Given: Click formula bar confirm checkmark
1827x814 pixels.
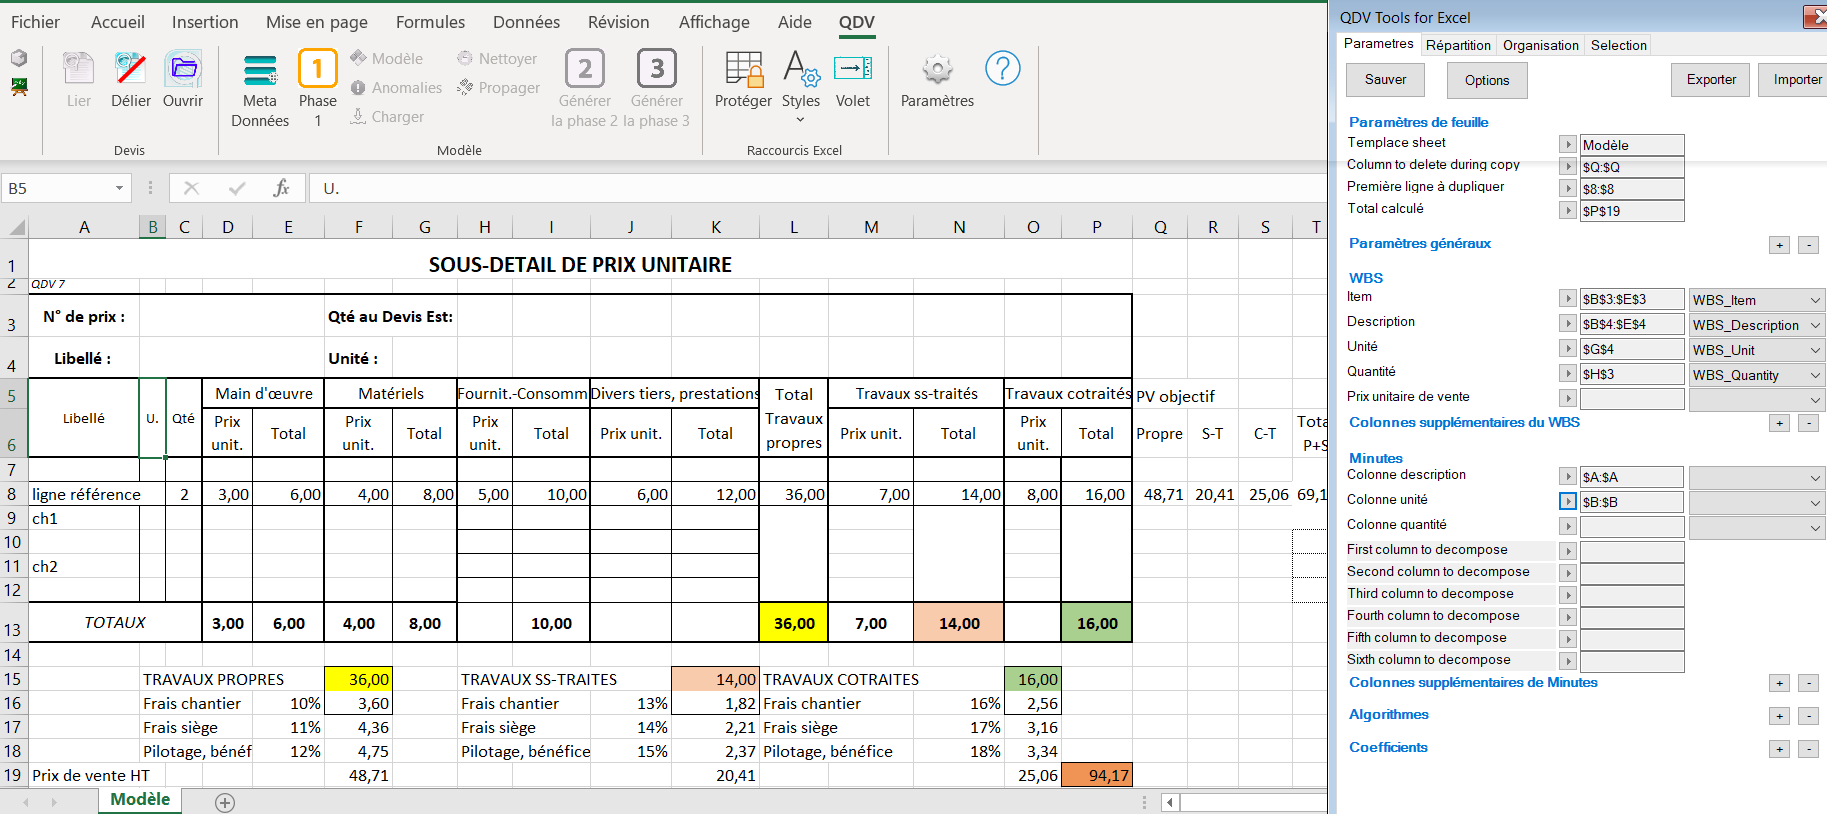Looking at the screenshot, I should pos(237,188).
